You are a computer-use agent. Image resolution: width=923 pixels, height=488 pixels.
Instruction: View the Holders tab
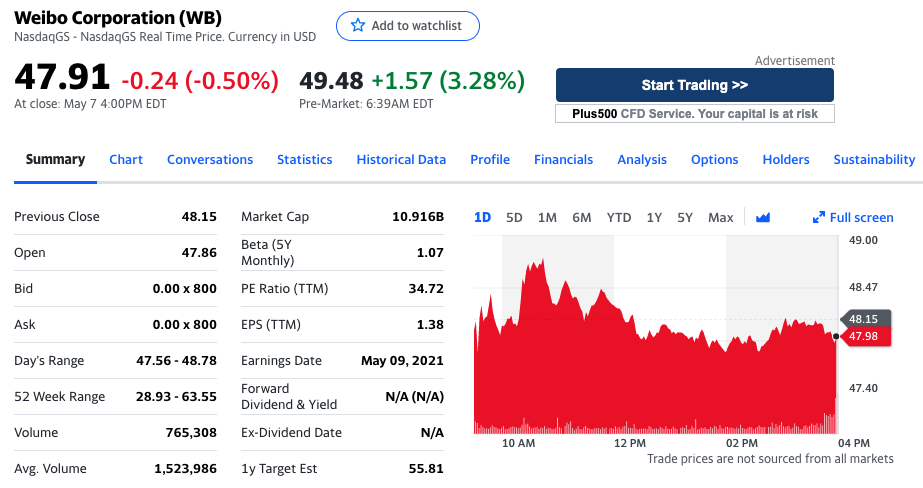point(786,160)
